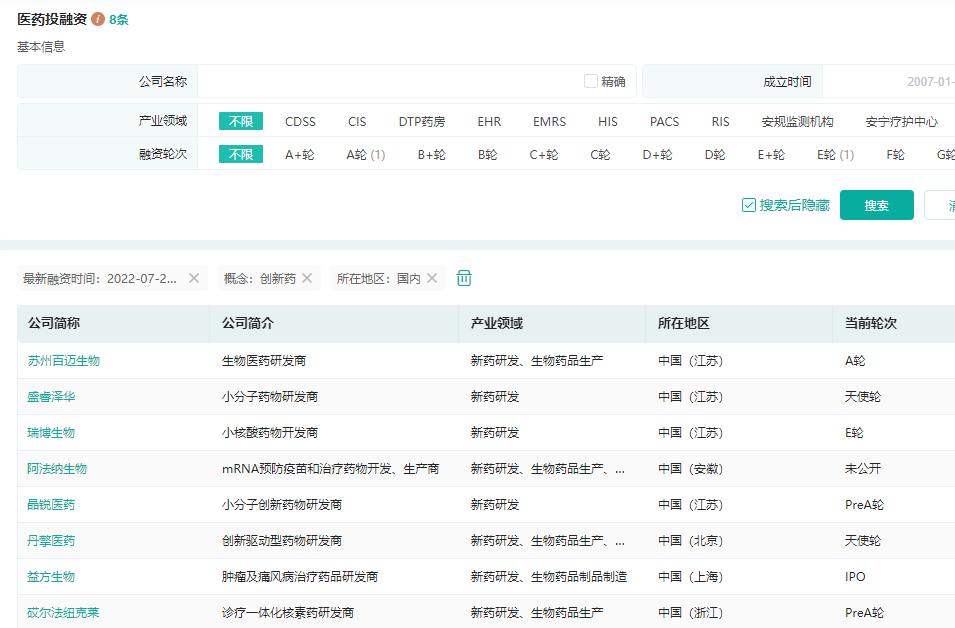
Task: Choose the PACS industry field option
Action: 664,122
